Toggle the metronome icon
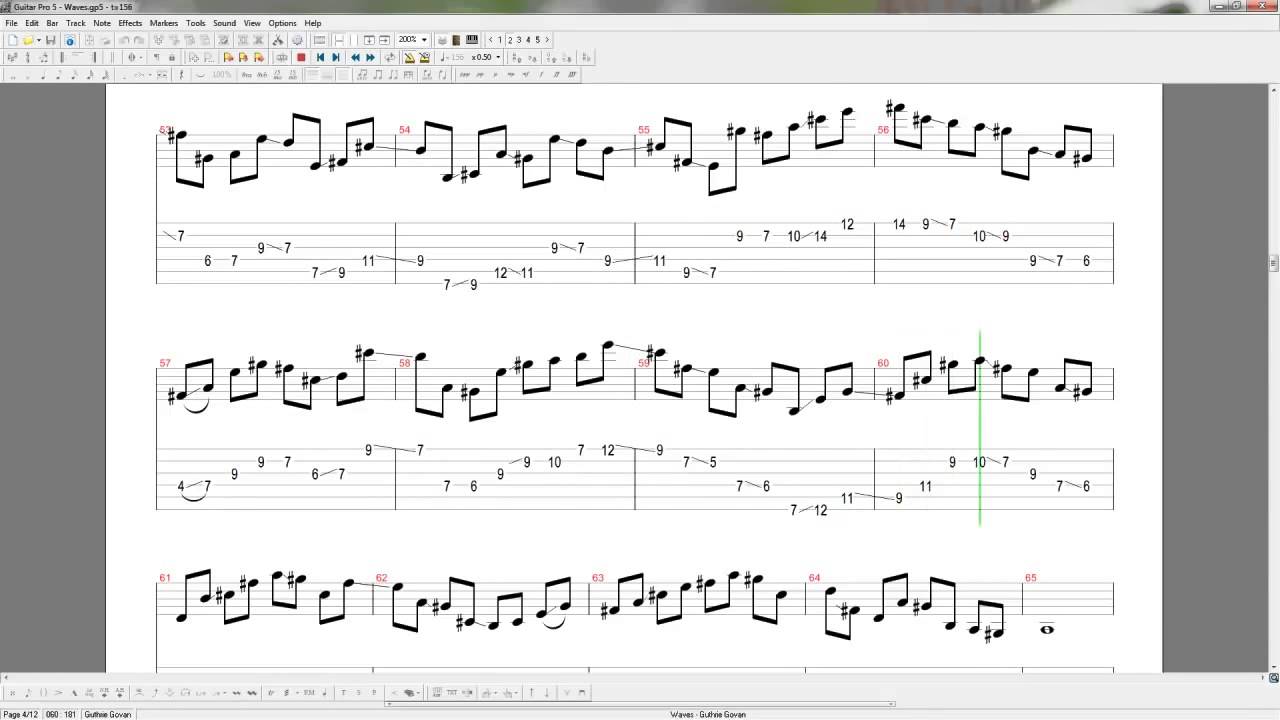 coord(408,57)
